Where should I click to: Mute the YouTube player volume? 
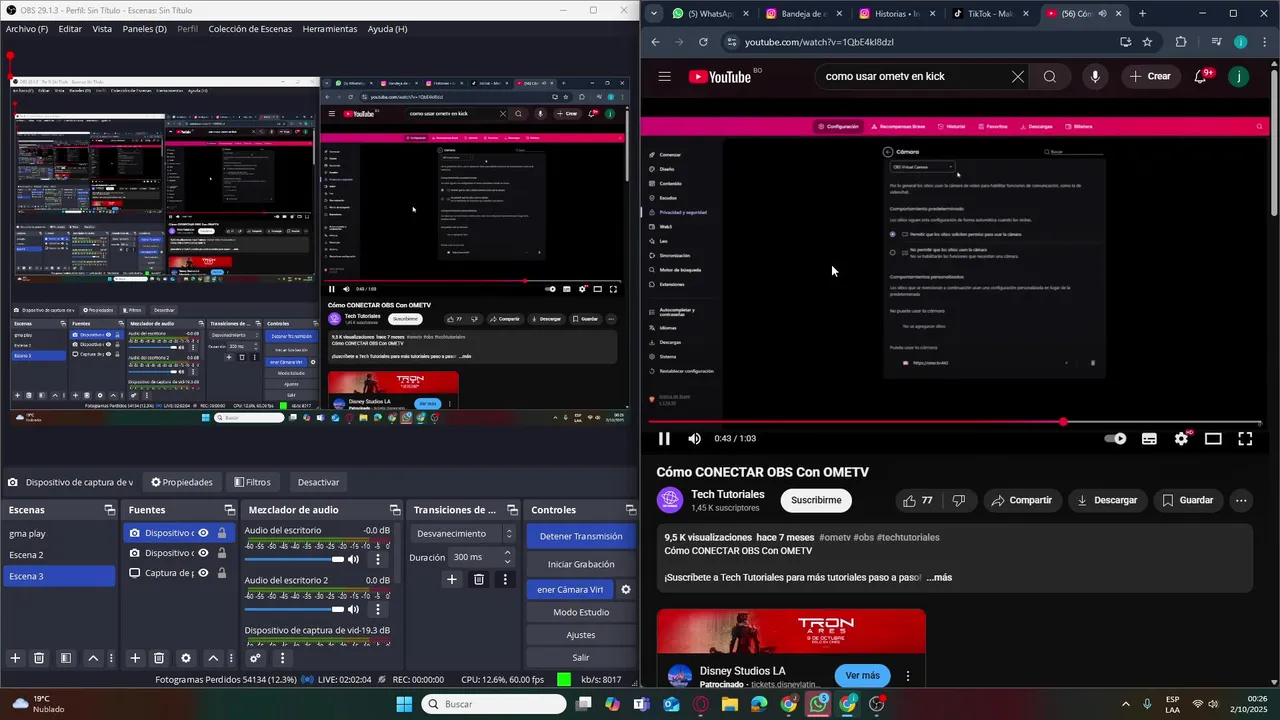click(x=695, y=438)
